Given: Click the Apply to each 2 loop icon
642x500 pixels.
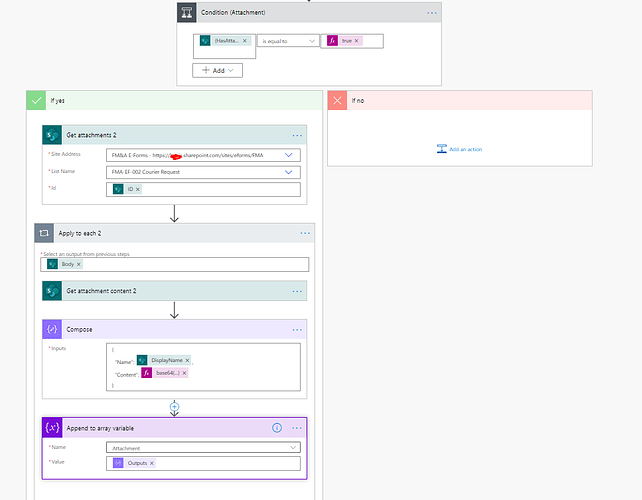Looking at the screenshot, I should tap(44, 233).
